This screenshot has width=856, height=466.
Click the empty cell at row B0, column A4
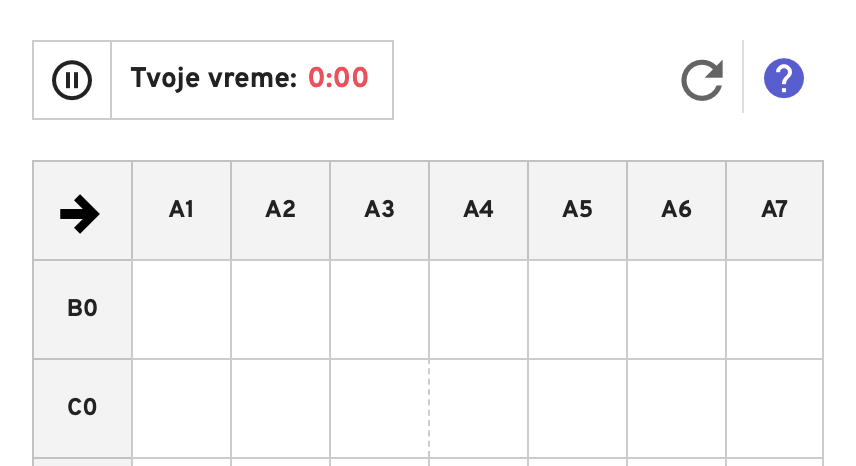point(479,309)
